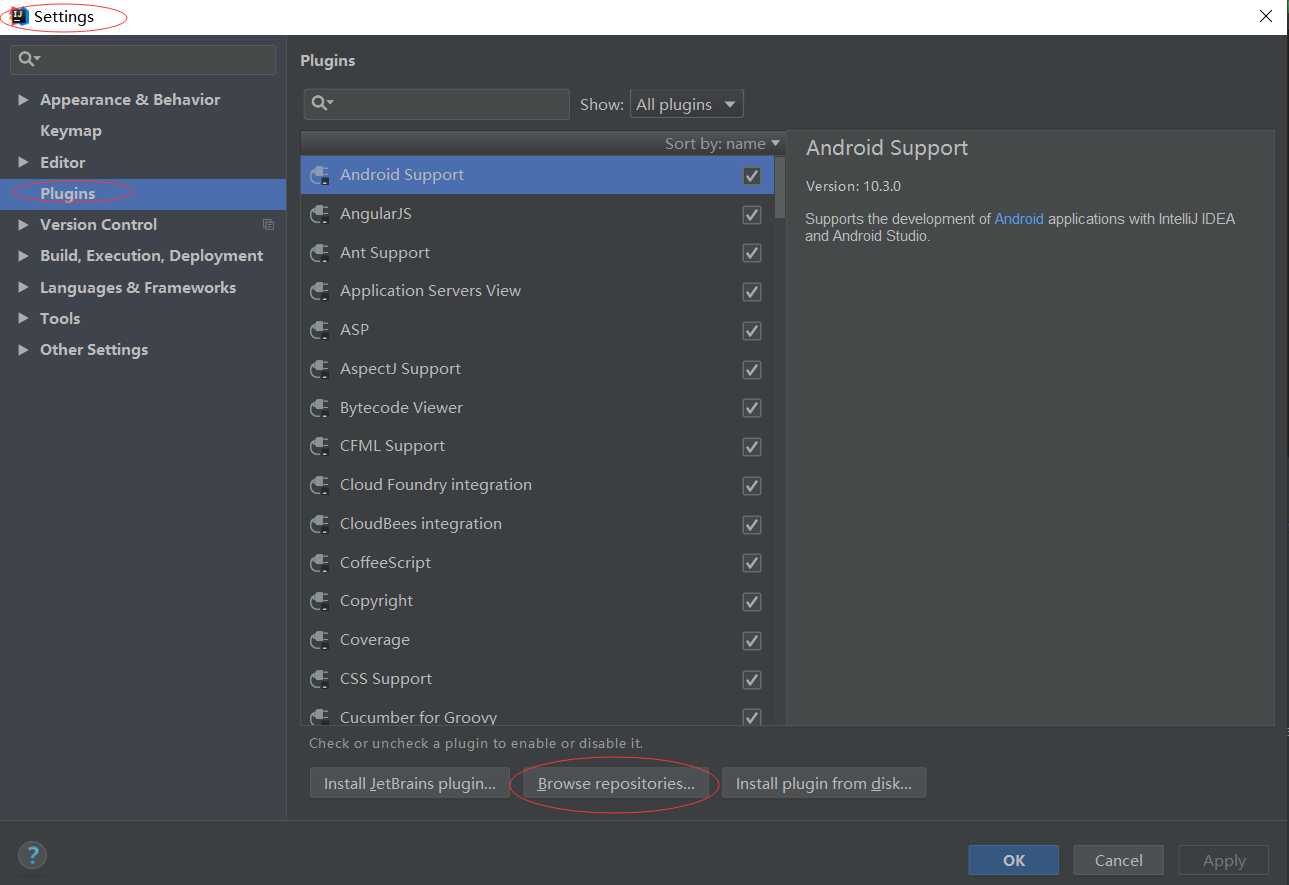Image resolution: width=1289 pixels, height=885 pixels.
Task: Open the Sort by name dropdown
Action: click(x=722, y=143)
